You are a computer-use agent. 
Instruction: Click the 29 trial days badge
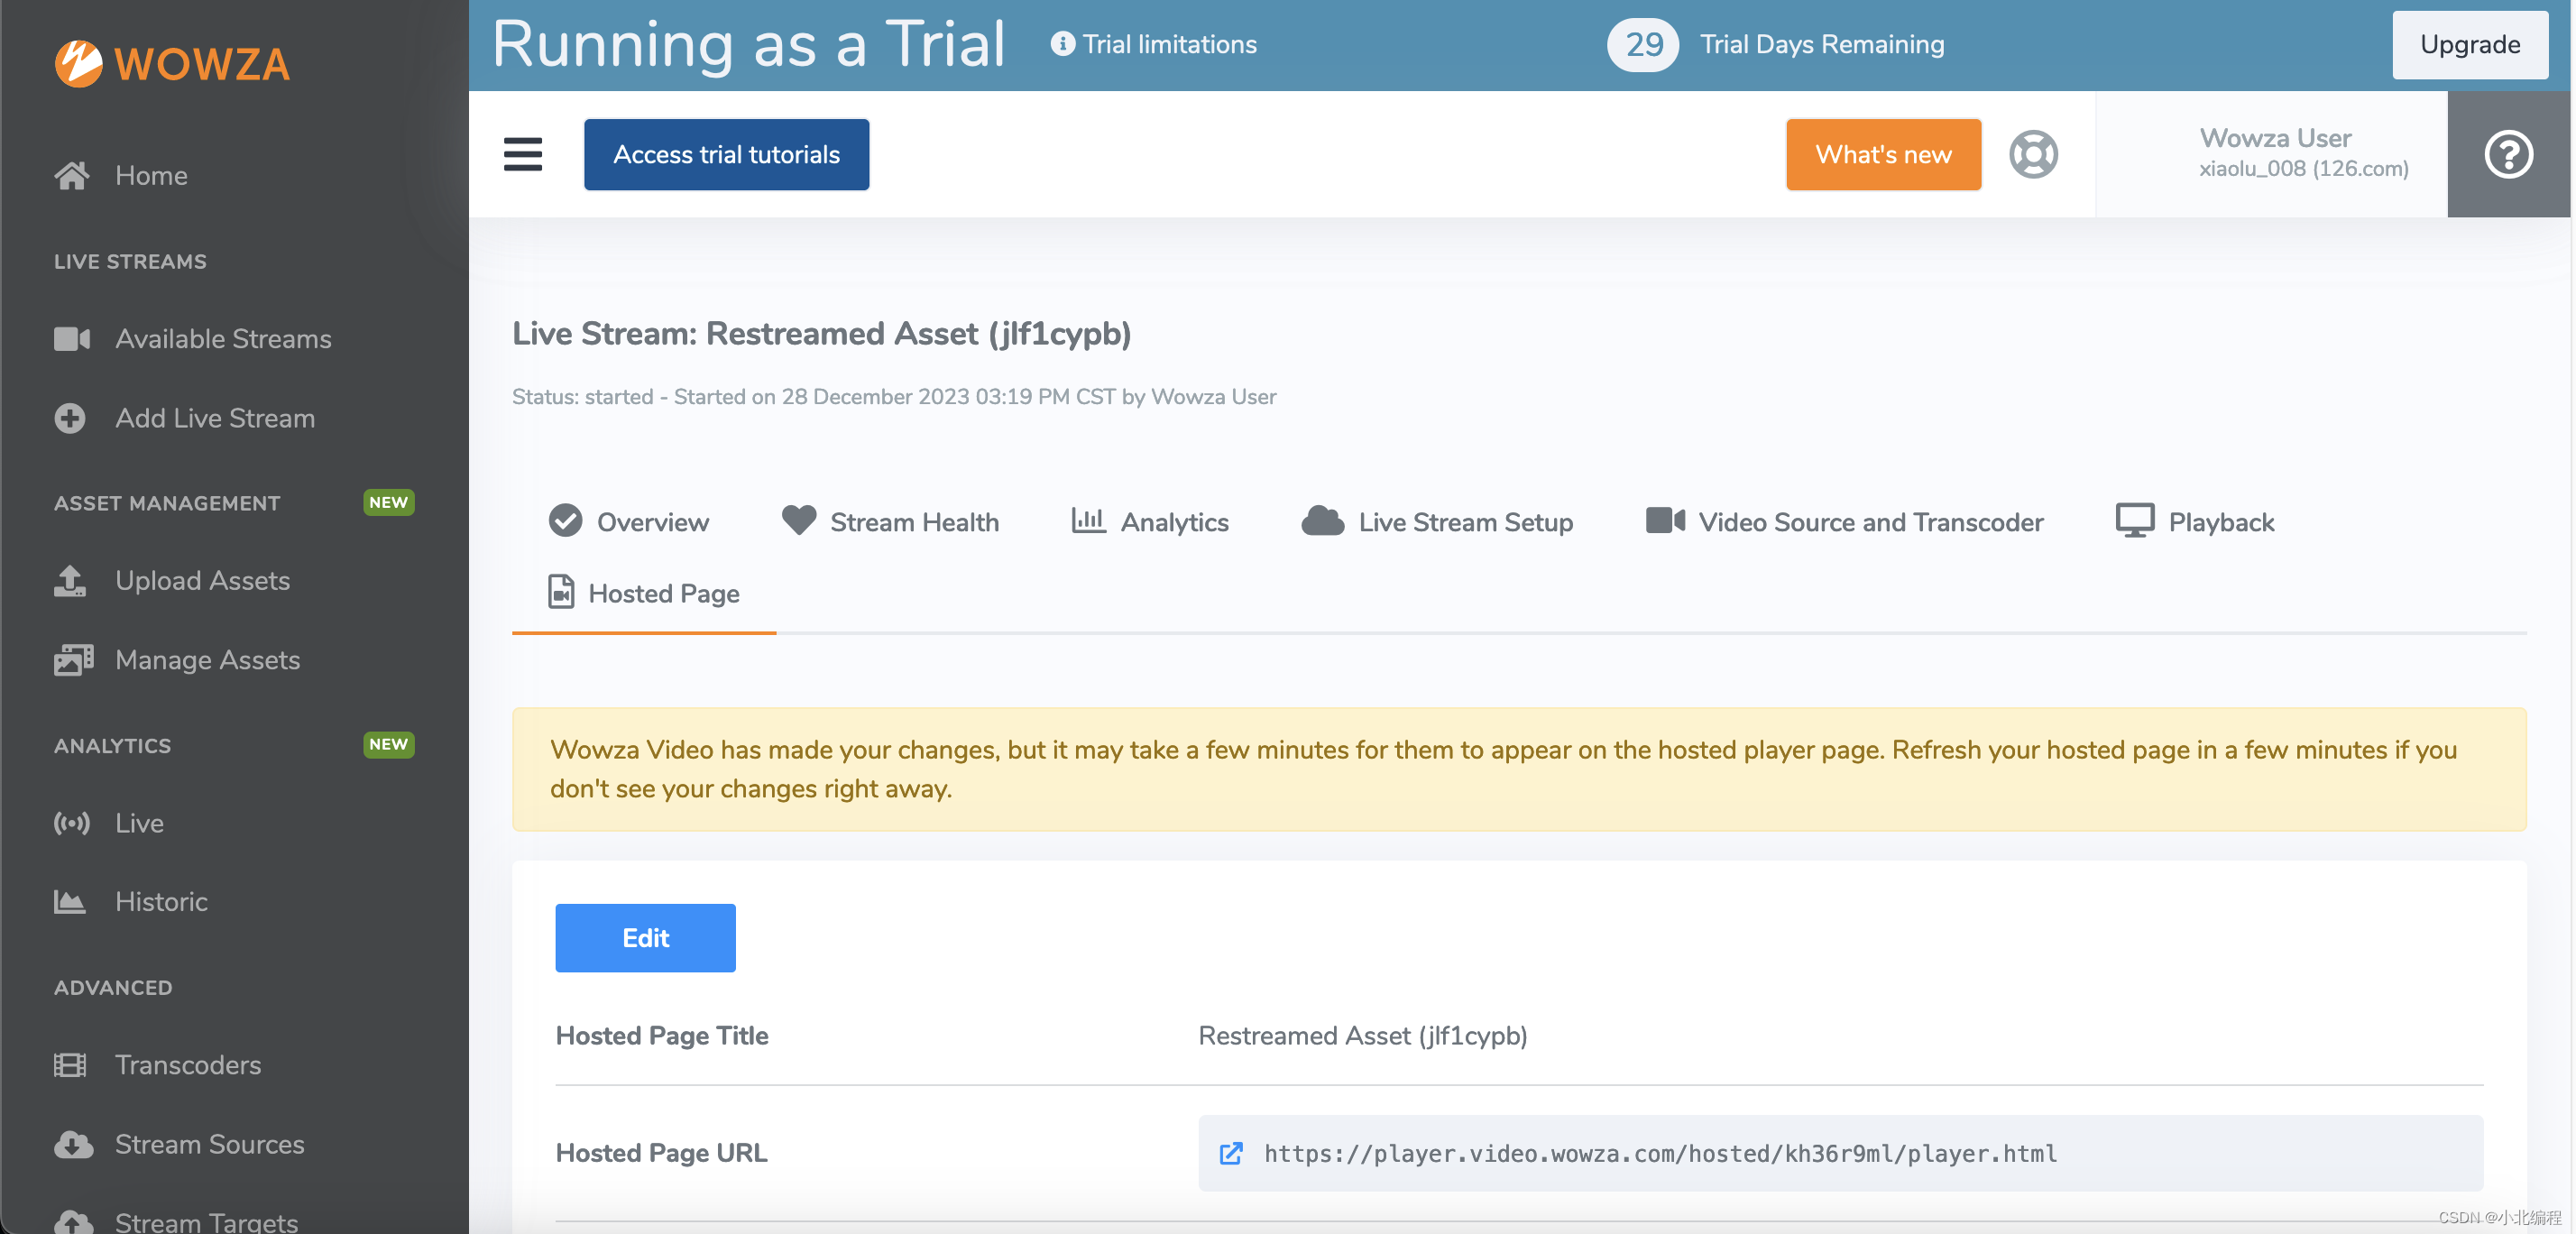(x=1643, y=44)
